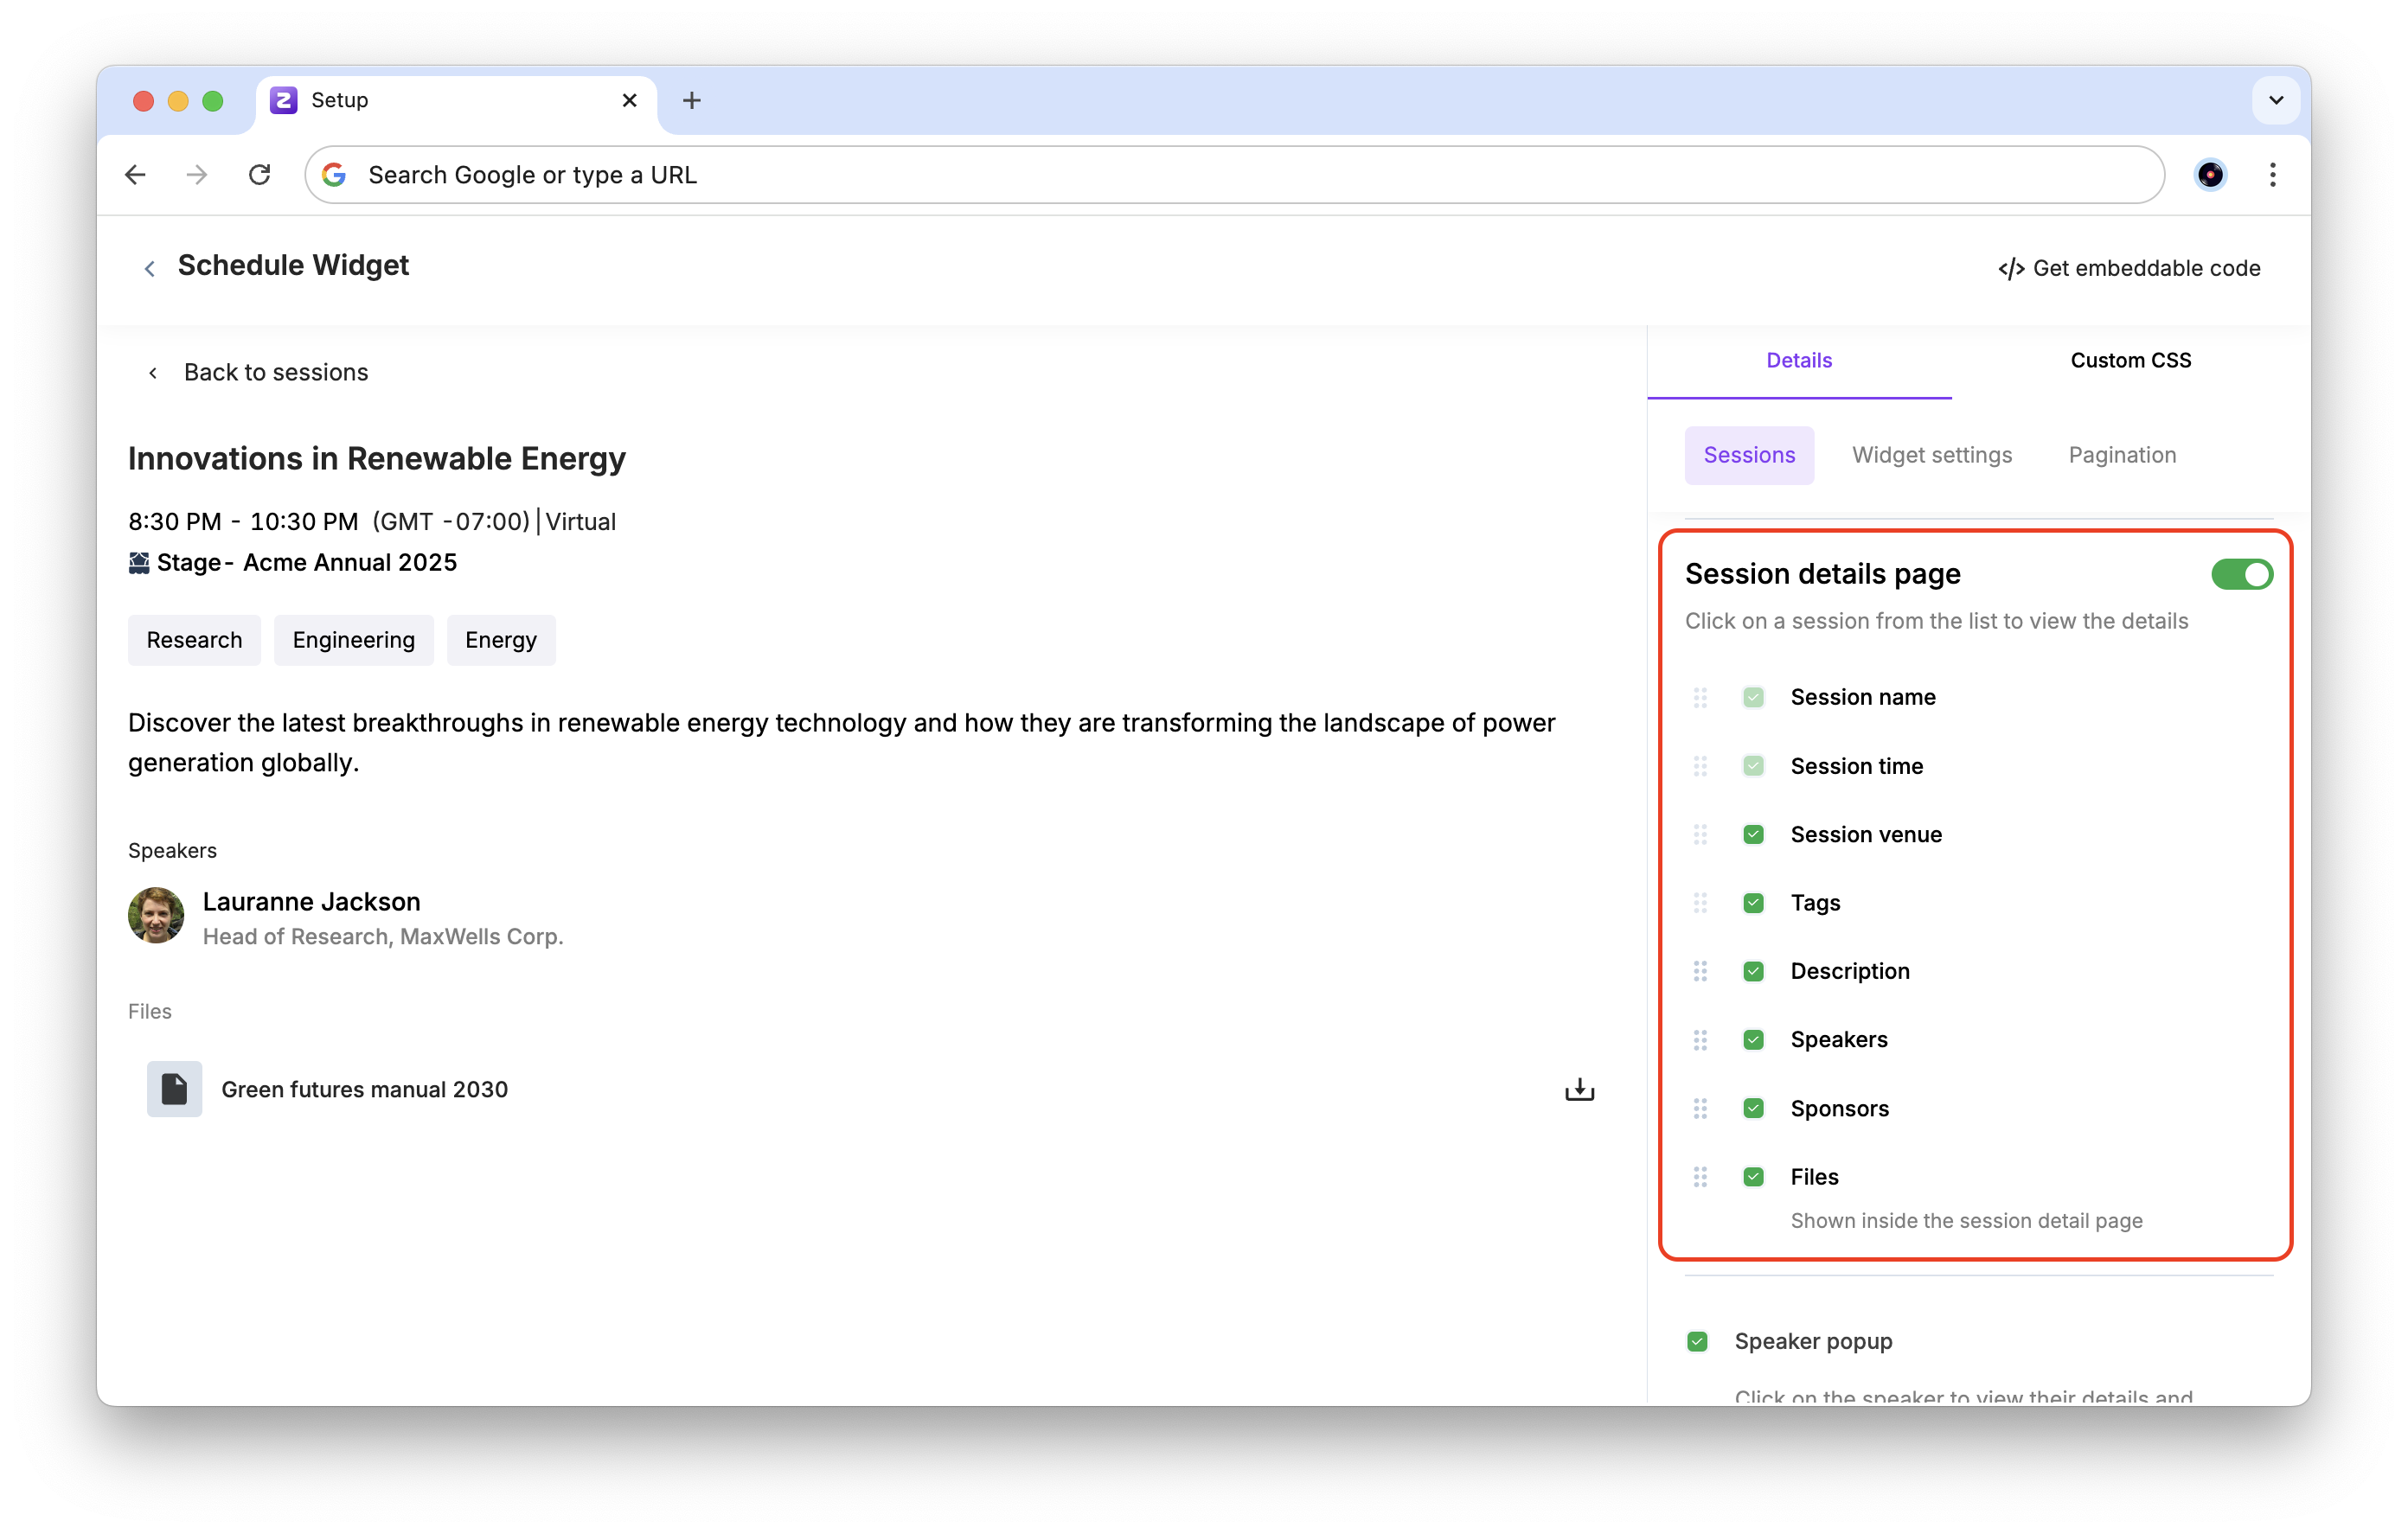
Task: Uncheck the Sponsors checkbox
Action: tap(1753, 1108)
